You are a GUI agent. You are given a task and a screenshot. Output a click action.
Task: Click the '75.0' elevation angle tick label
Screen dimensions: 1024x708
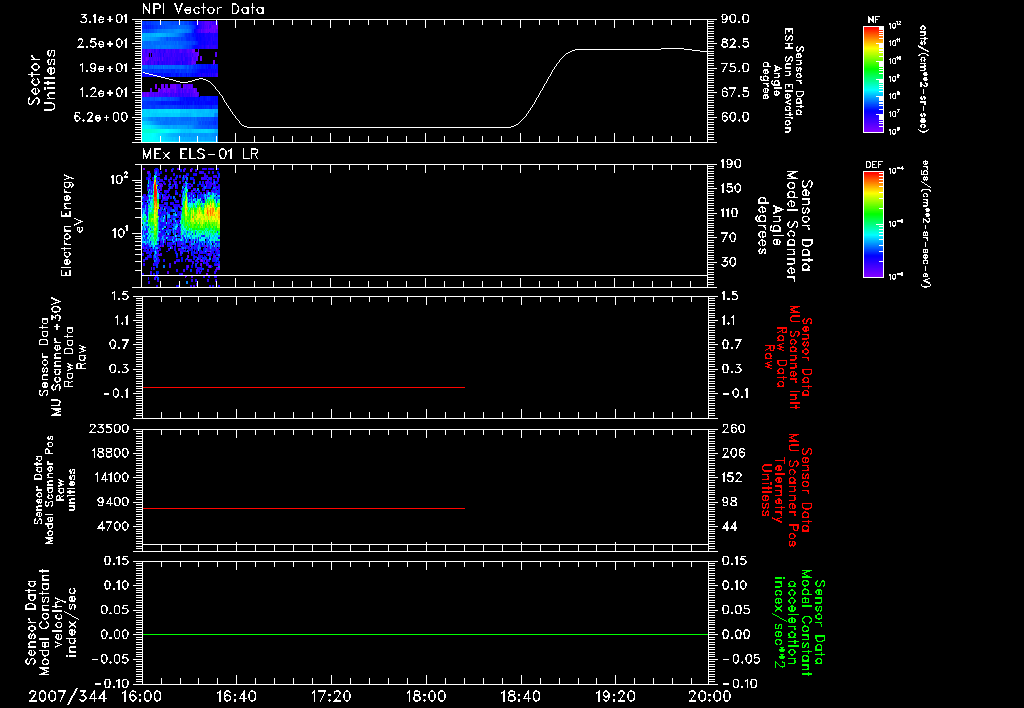coord(735,68)
